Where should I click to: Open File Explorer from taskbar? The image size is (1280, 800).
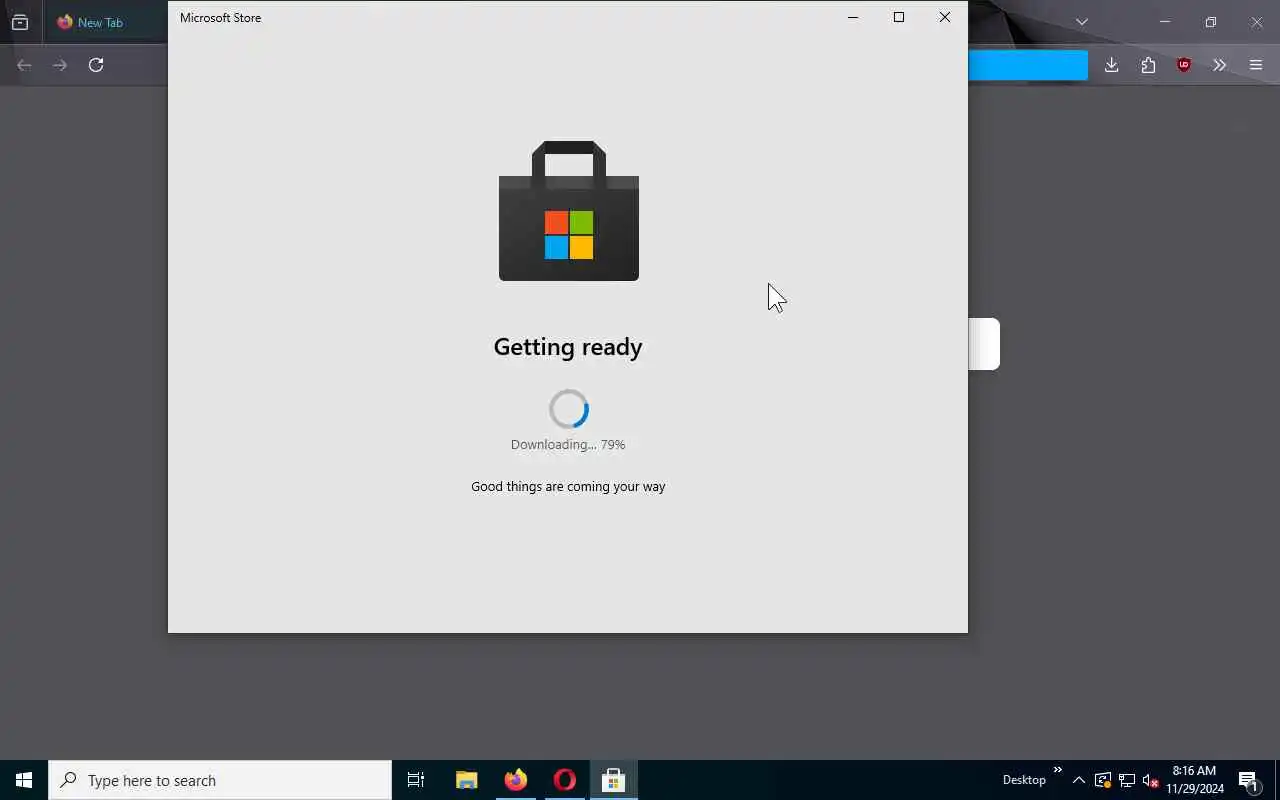point(466,780)
